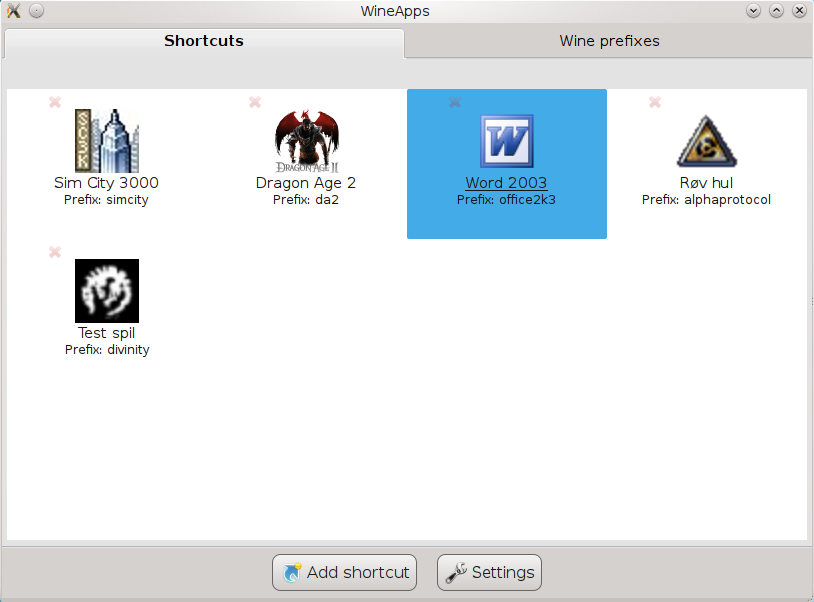814x602 pixels.
Task: Click the Word 2003 application icon
Action: pos(506,141)
